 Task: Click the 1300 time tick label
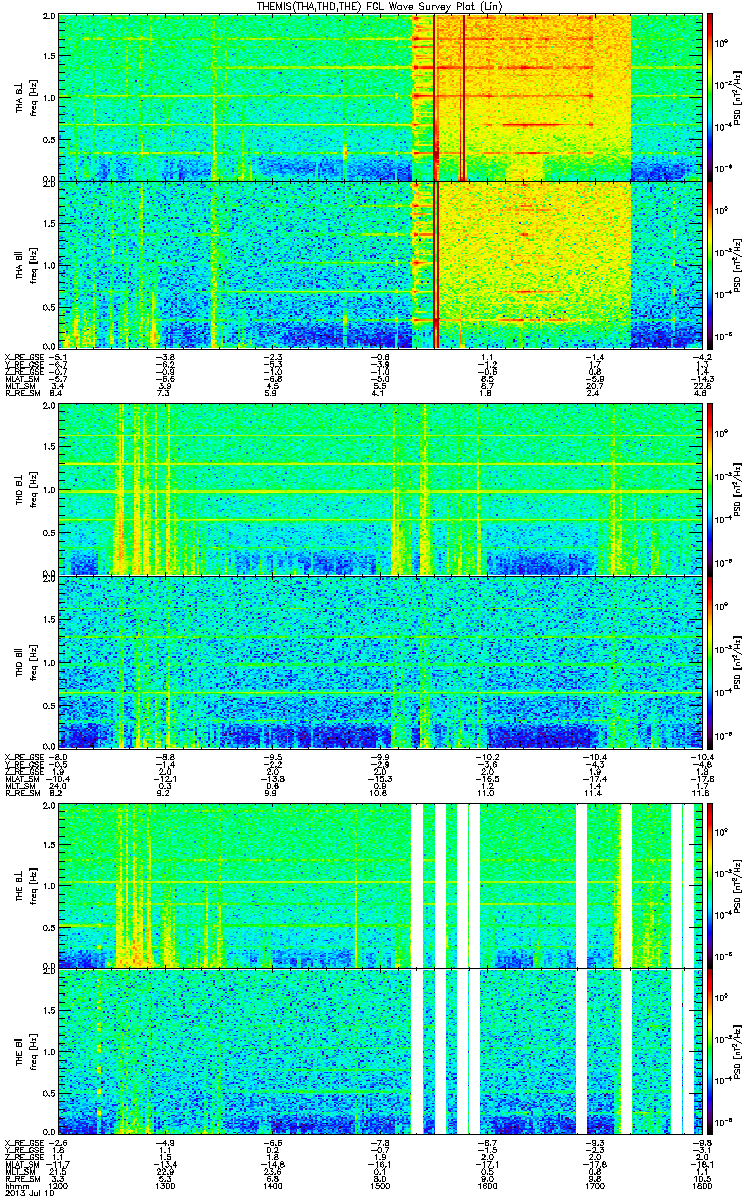click(x=167, y=1186)
